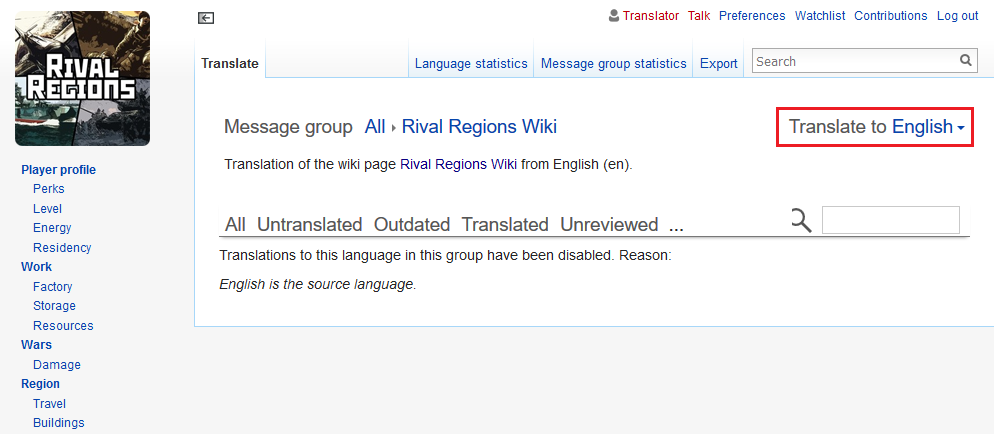Switch to the Translate tab

229,64
